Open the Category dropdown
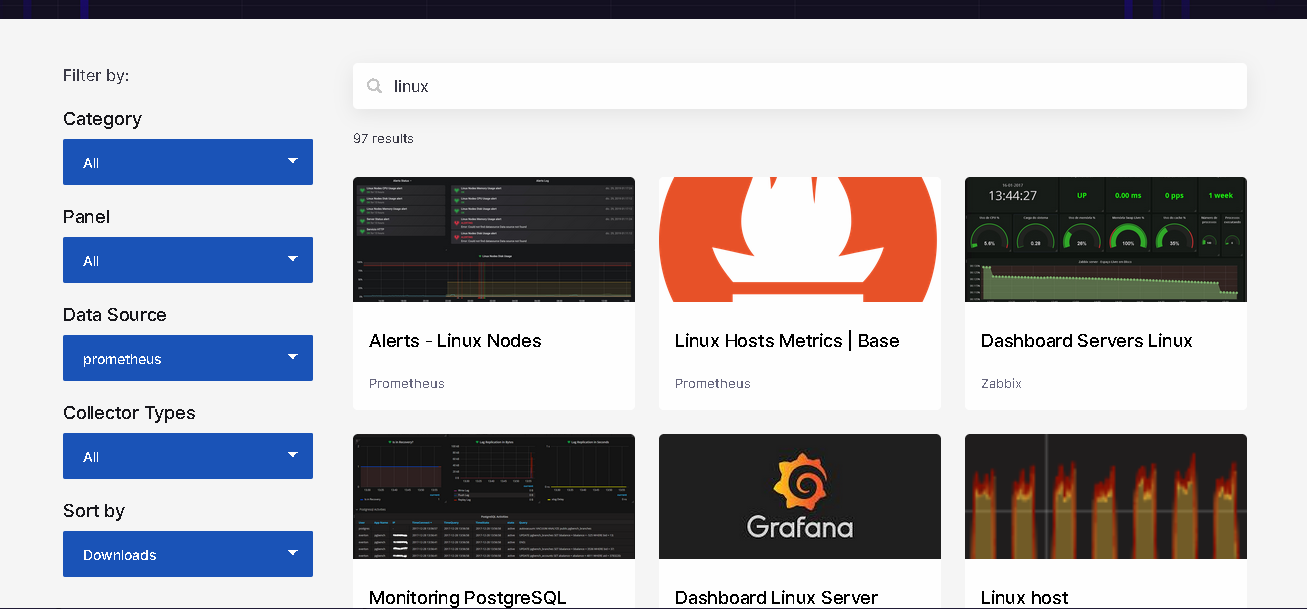The height and width of the screenshot is (609, 1307). coord(188,162)
